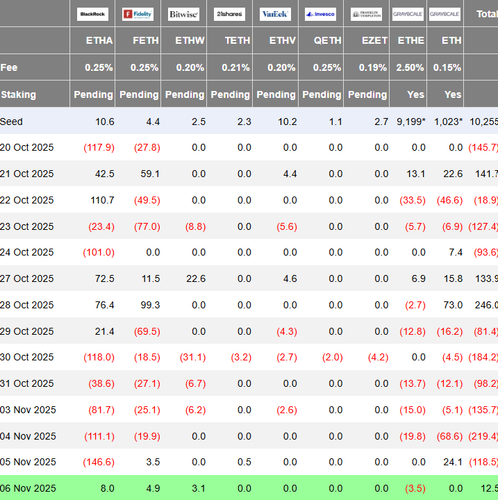Click the 8.0 ETHA value
Screen dimensions: 498x500
pos(107,488)
